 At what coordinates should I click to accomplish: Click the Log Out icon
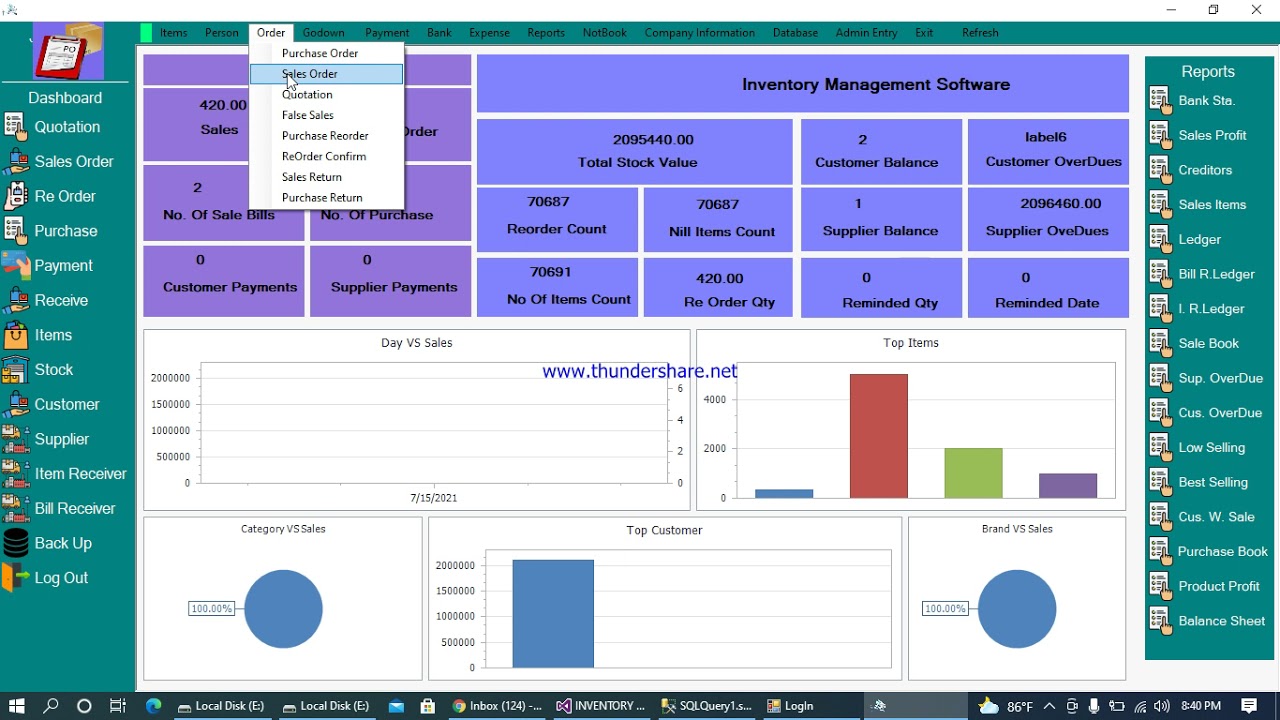(15, 577)
